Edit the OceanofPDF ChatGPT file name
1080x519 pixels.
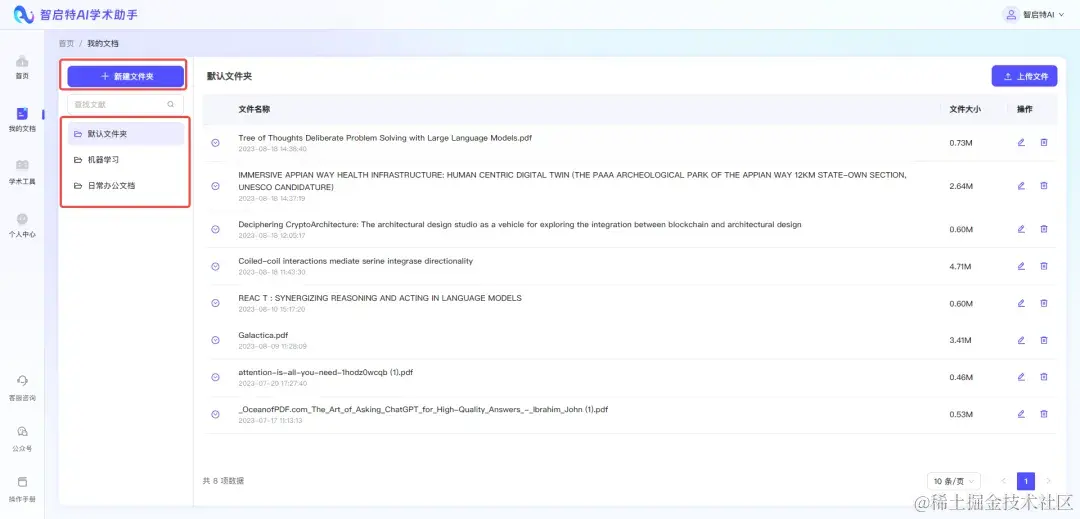(1021, 414)
